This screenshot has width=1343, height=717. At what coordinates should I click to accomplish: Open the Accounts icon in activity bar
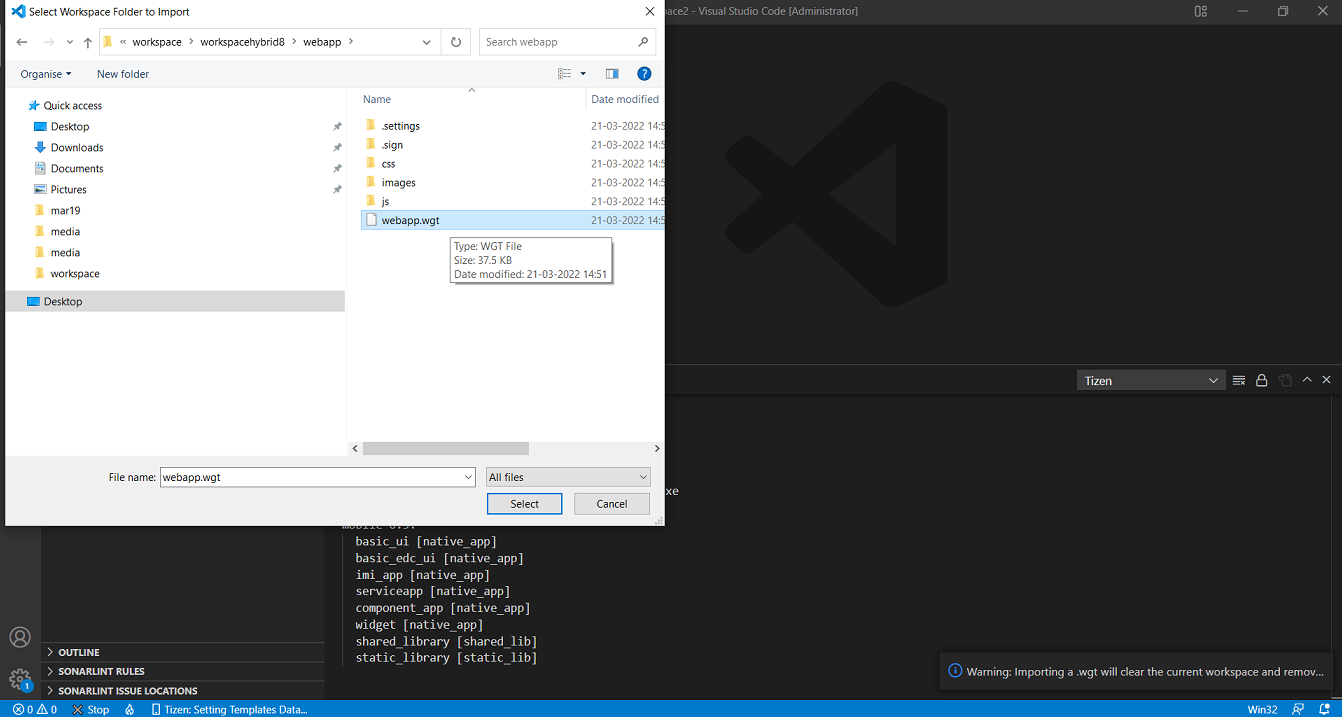pyautogui.click(x=20, y=637)
